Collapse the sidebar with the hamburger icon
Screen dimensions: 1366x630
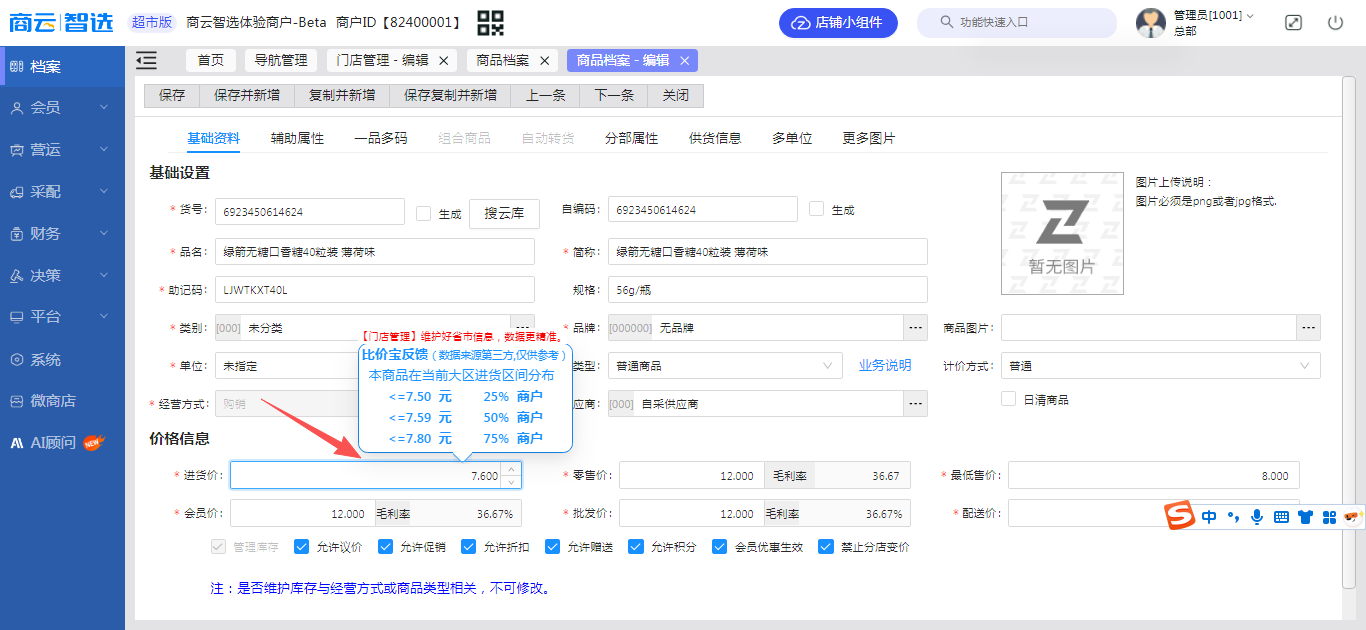(x=146, y=61)
